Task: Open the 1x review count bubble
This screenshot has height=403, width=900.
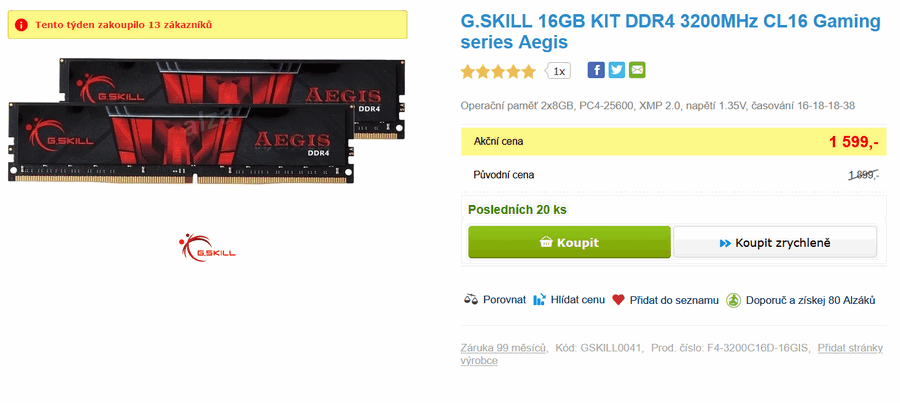Action: click(558, 71)
